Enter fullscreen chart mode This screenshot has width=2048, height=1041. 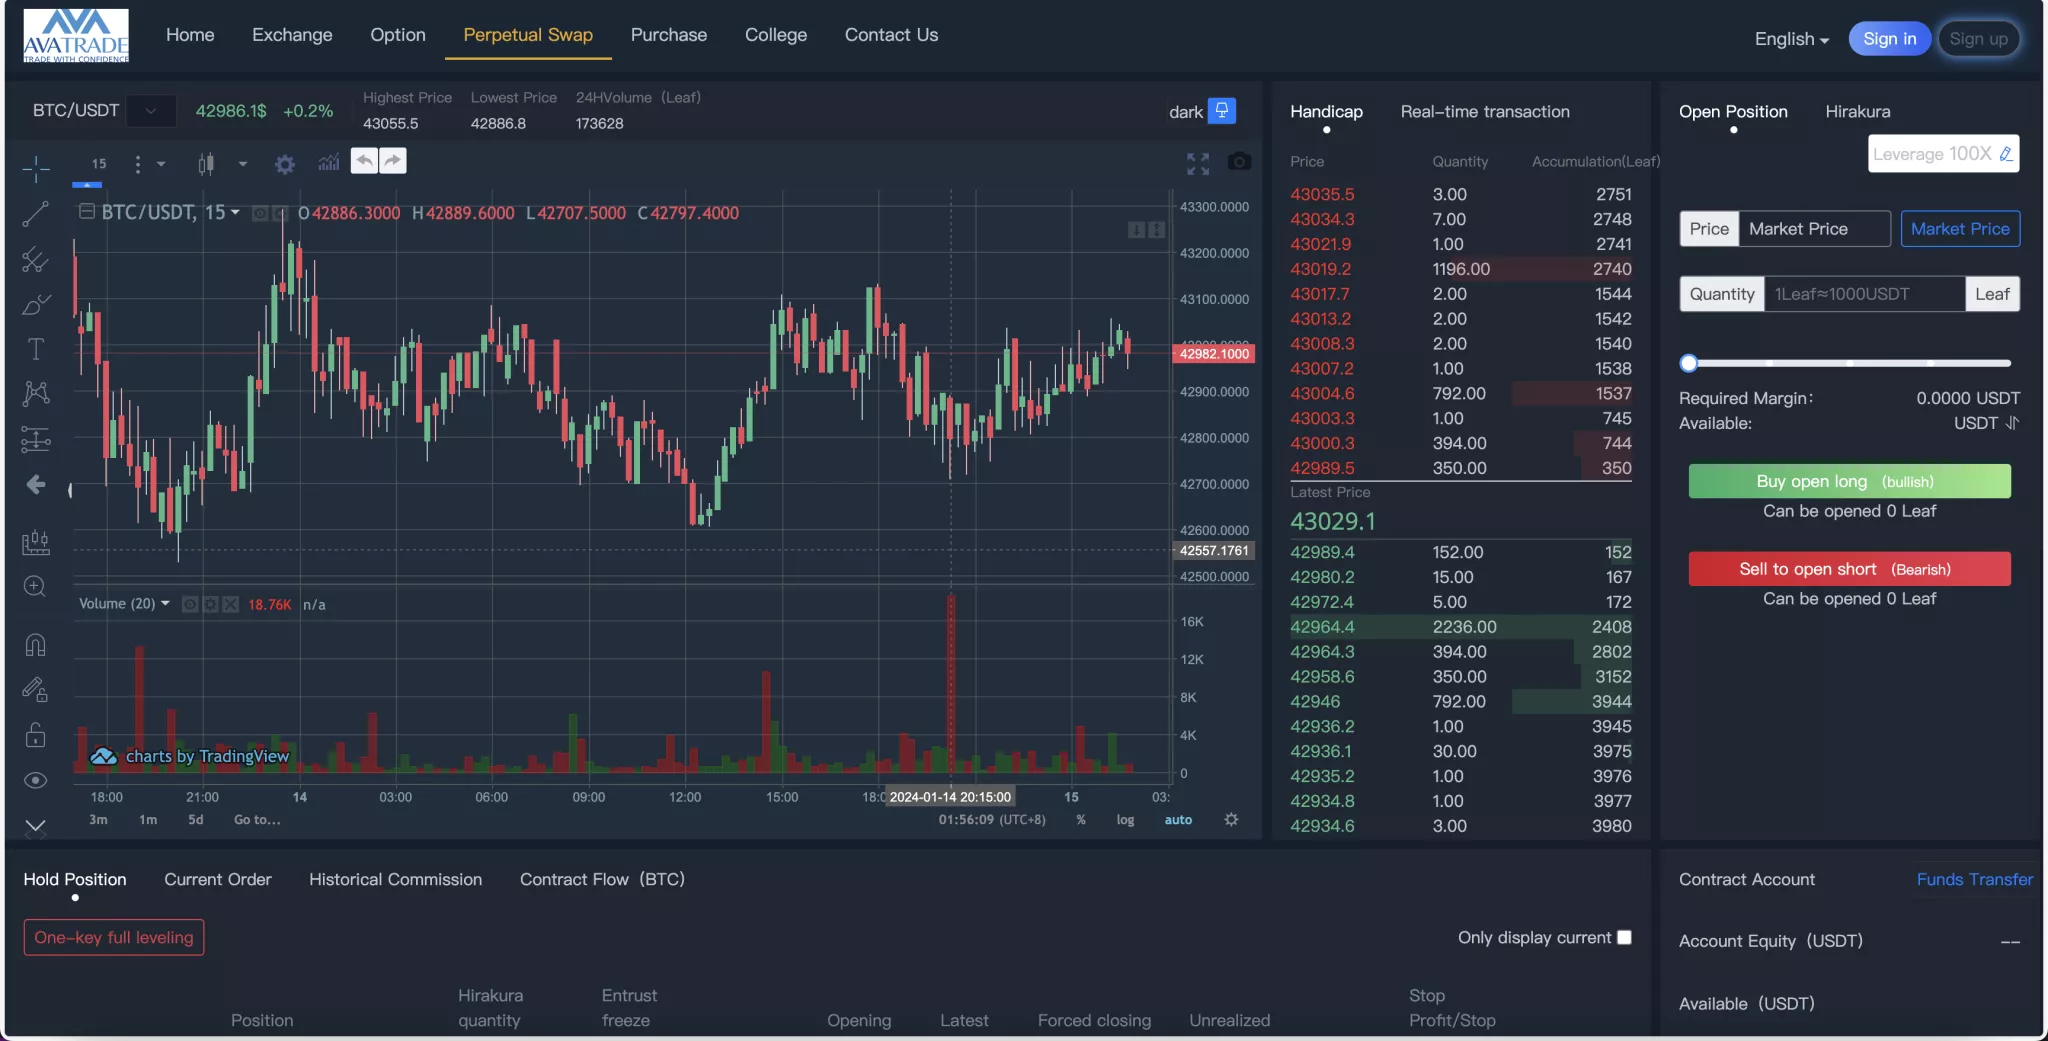(1197, 163)
